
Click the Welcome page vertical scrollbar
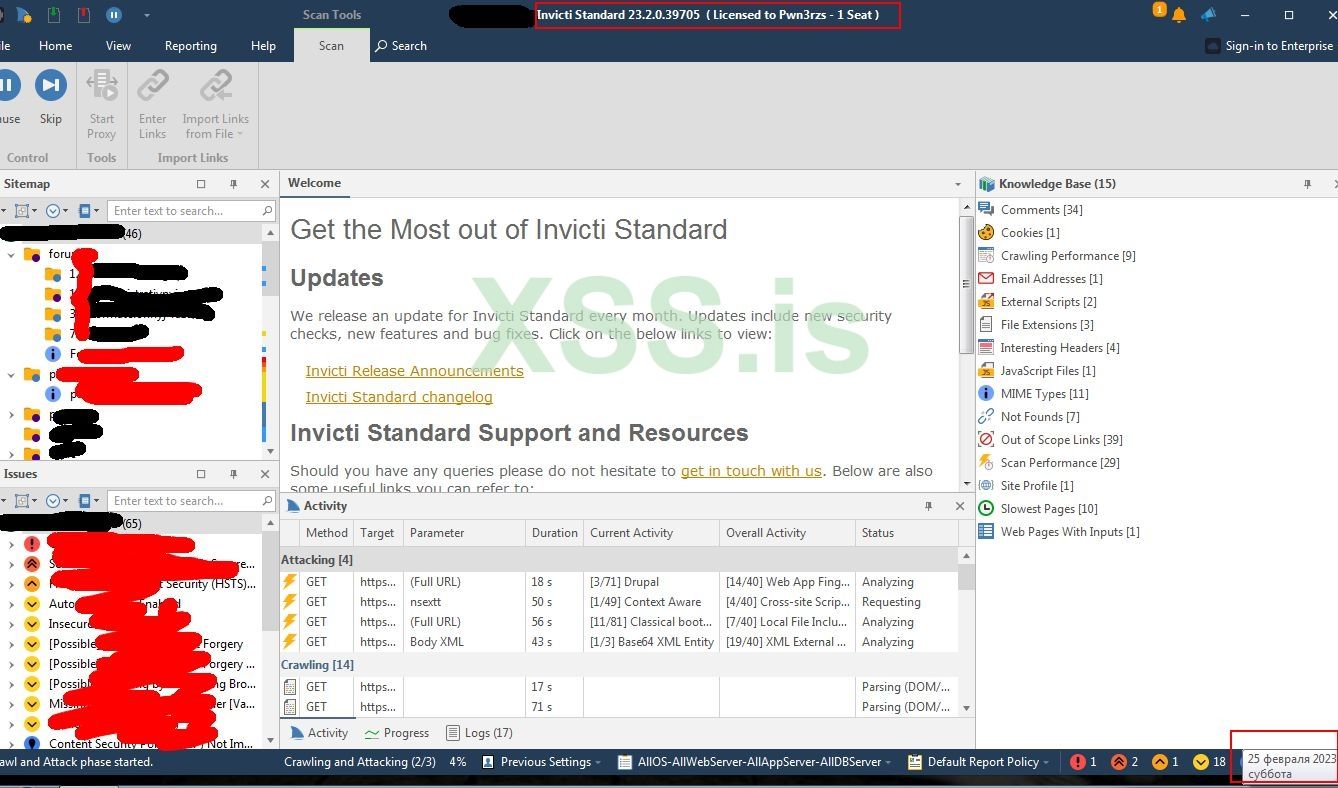(x=966, y=286)
